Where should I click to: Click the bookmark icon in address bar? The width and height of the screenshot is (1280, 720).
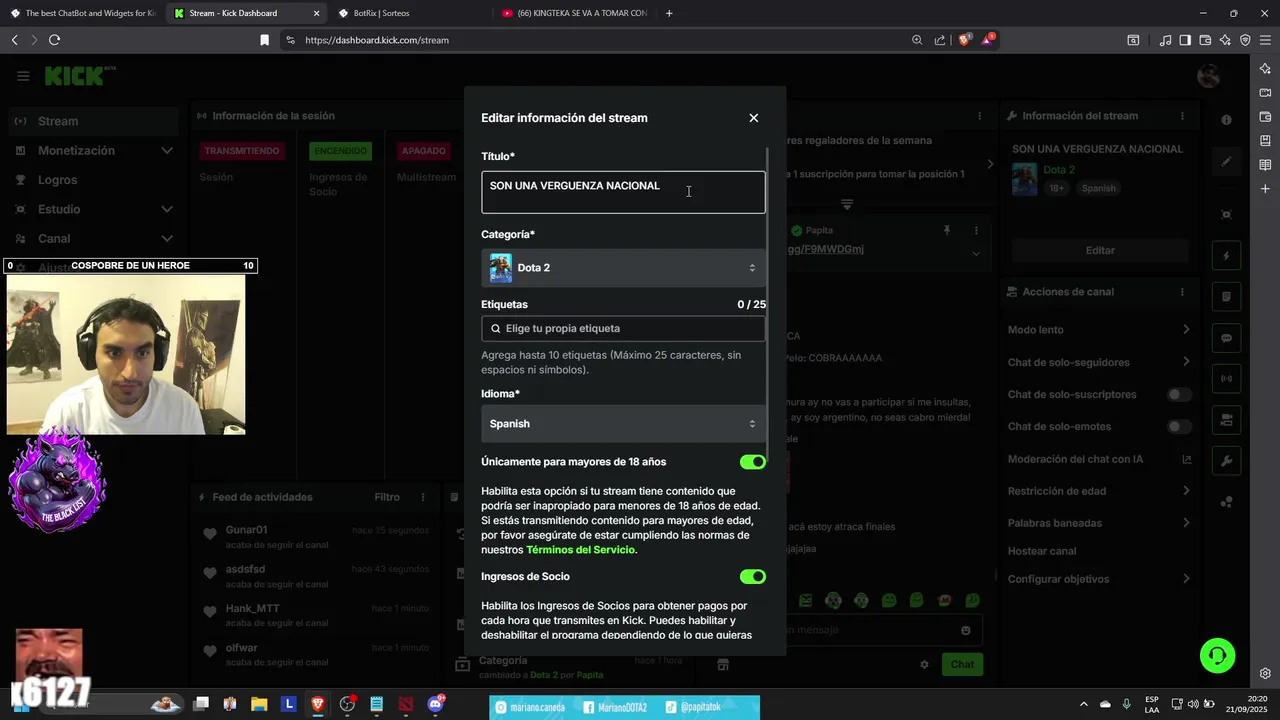tap(264, 40)
